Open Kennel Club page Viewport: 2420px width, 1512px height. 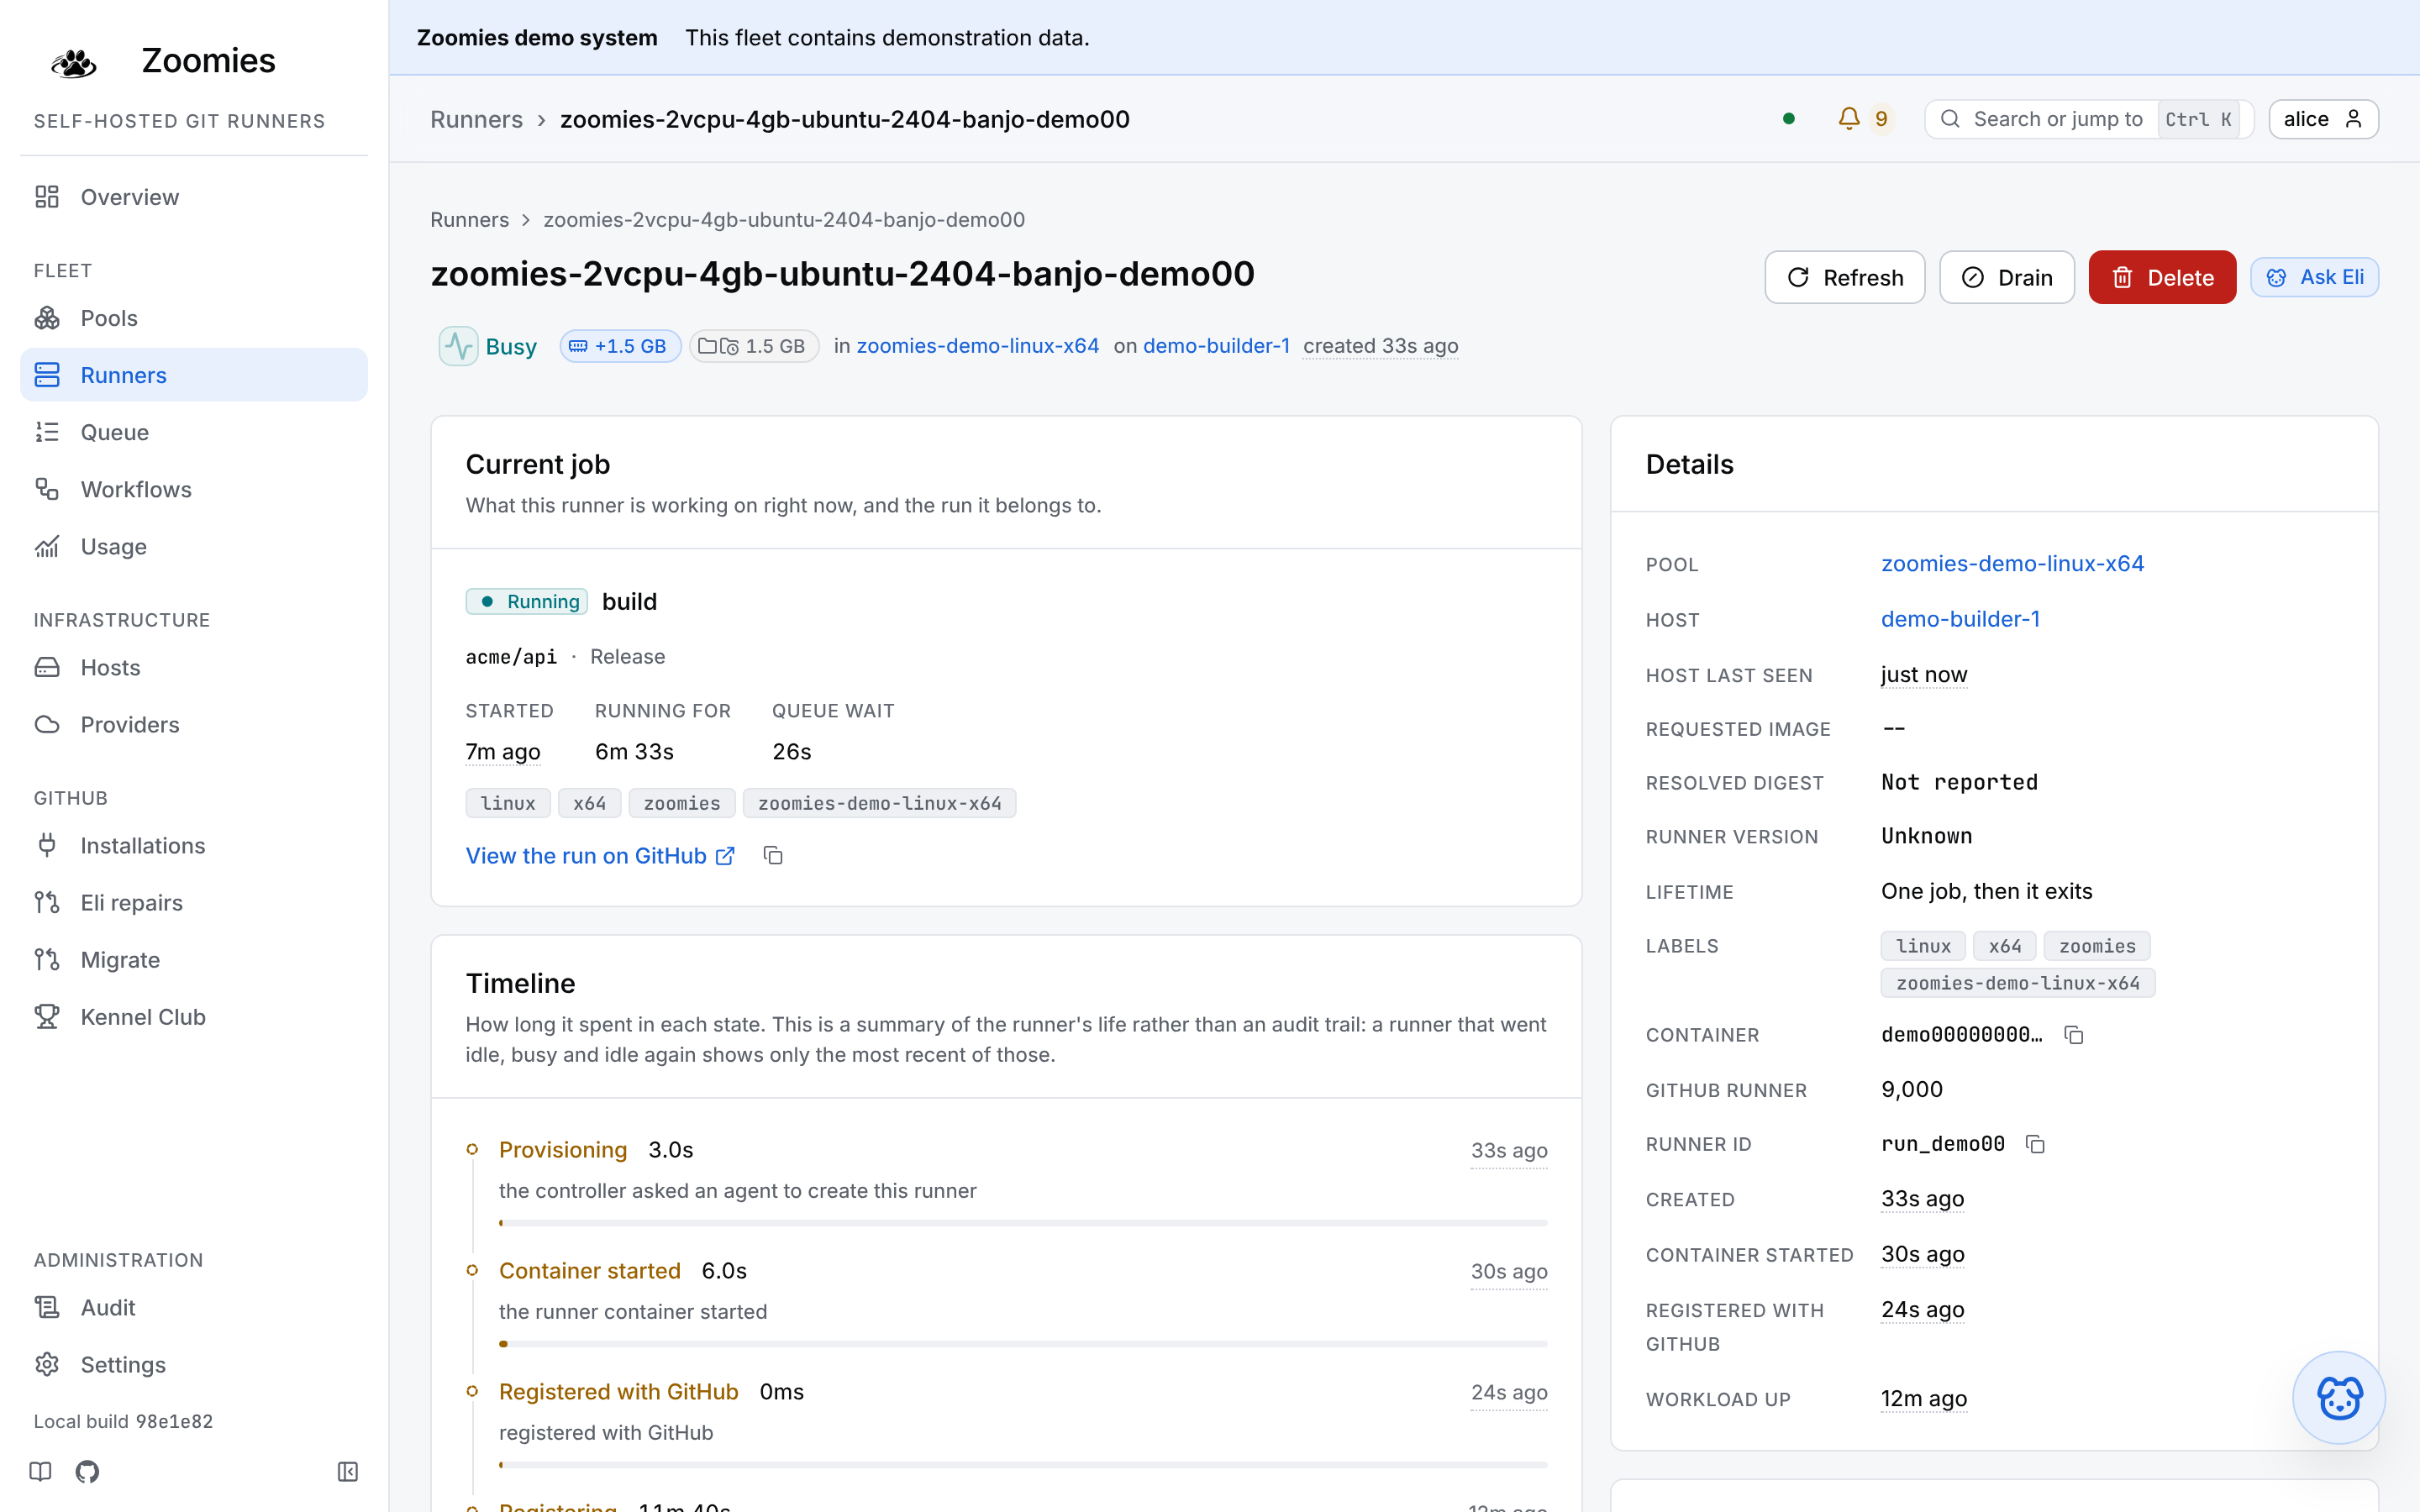[194, 1016]
